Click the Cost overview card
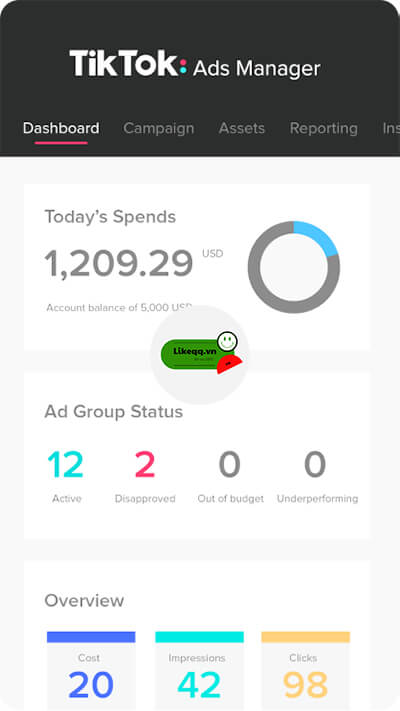400x711 pixels. pos(91,669)
